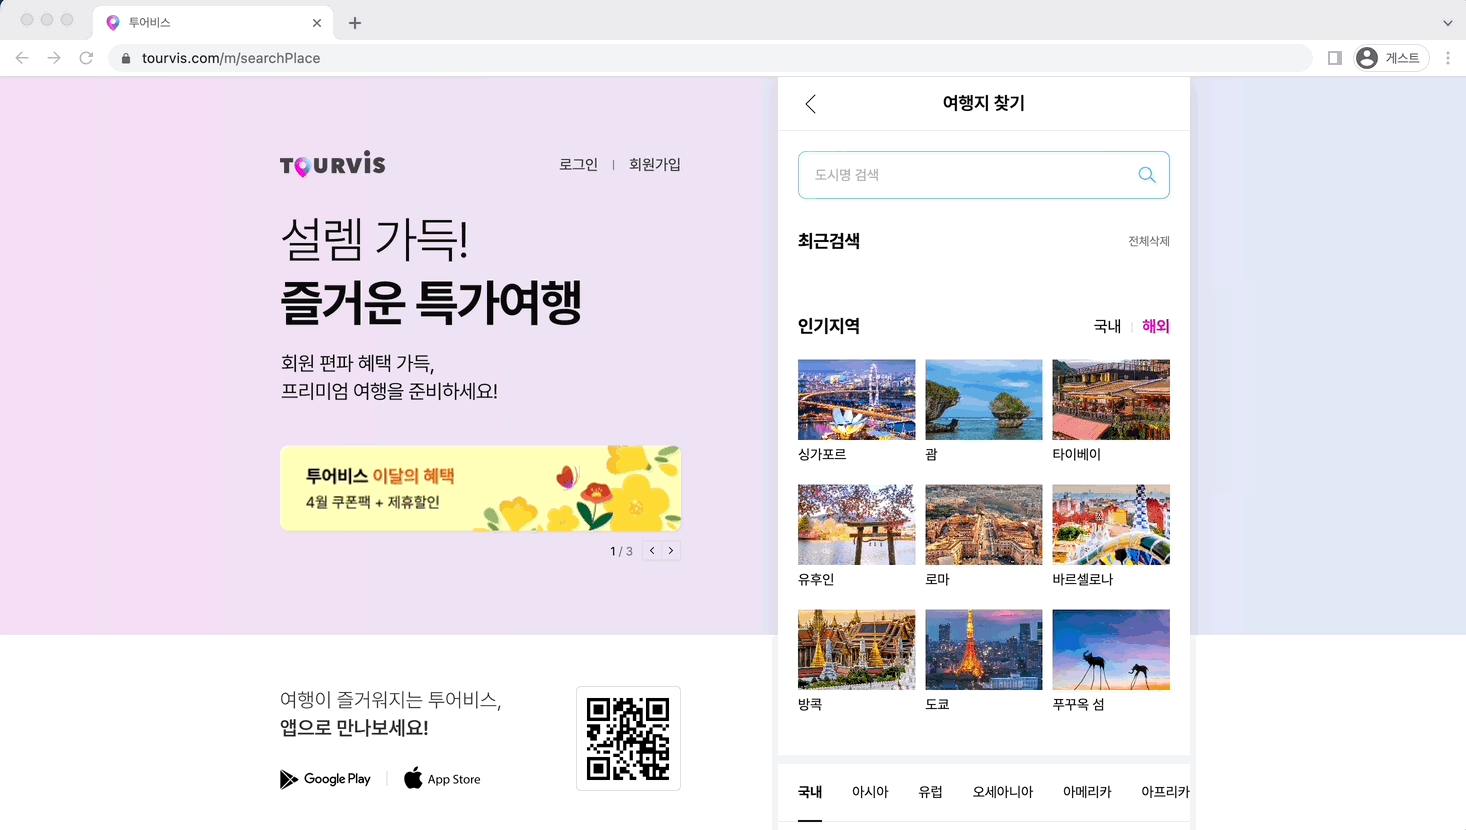Open the 푸꾸옥 섬 thumbnail

(x=1111, y=650)
